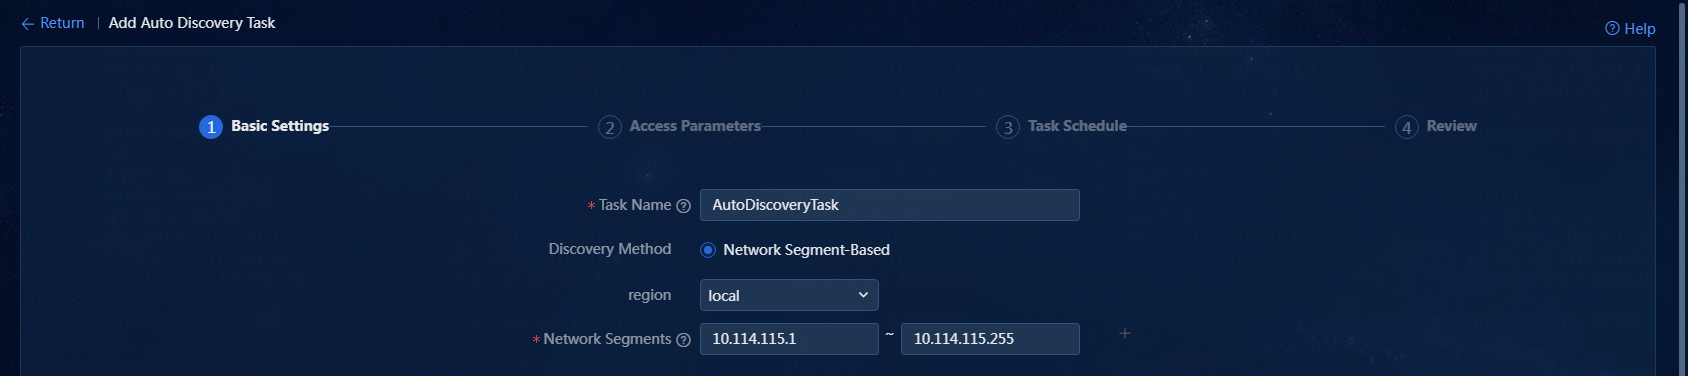
Task: Click the back arrow icon beside Return
Action: (x=27, y=23)
